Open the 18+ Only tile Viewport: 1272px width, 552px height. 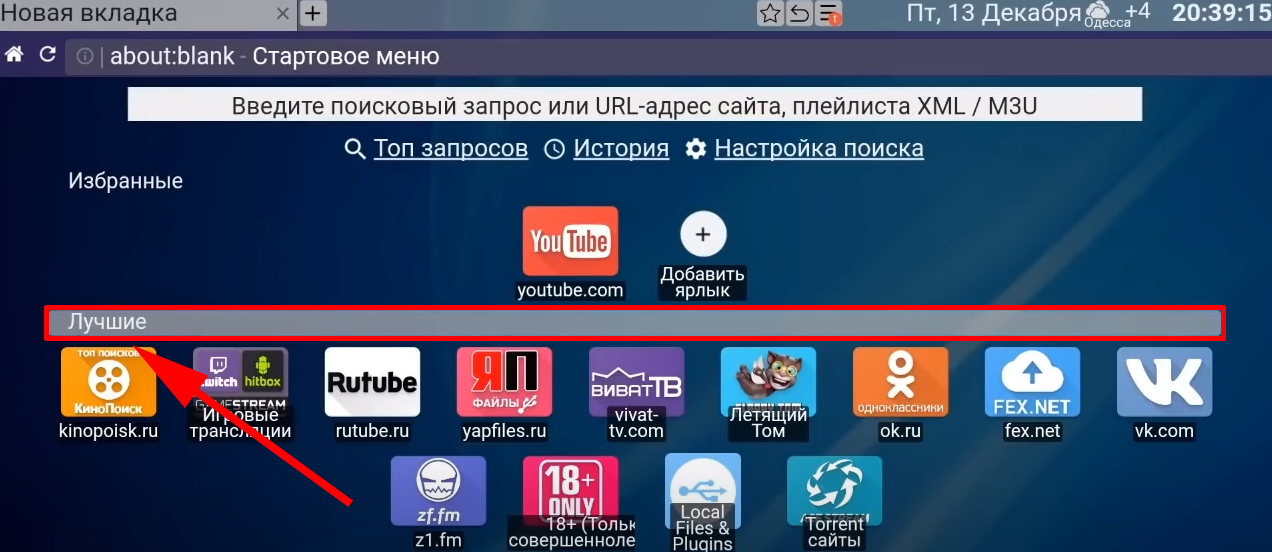[x=570, y=490]
